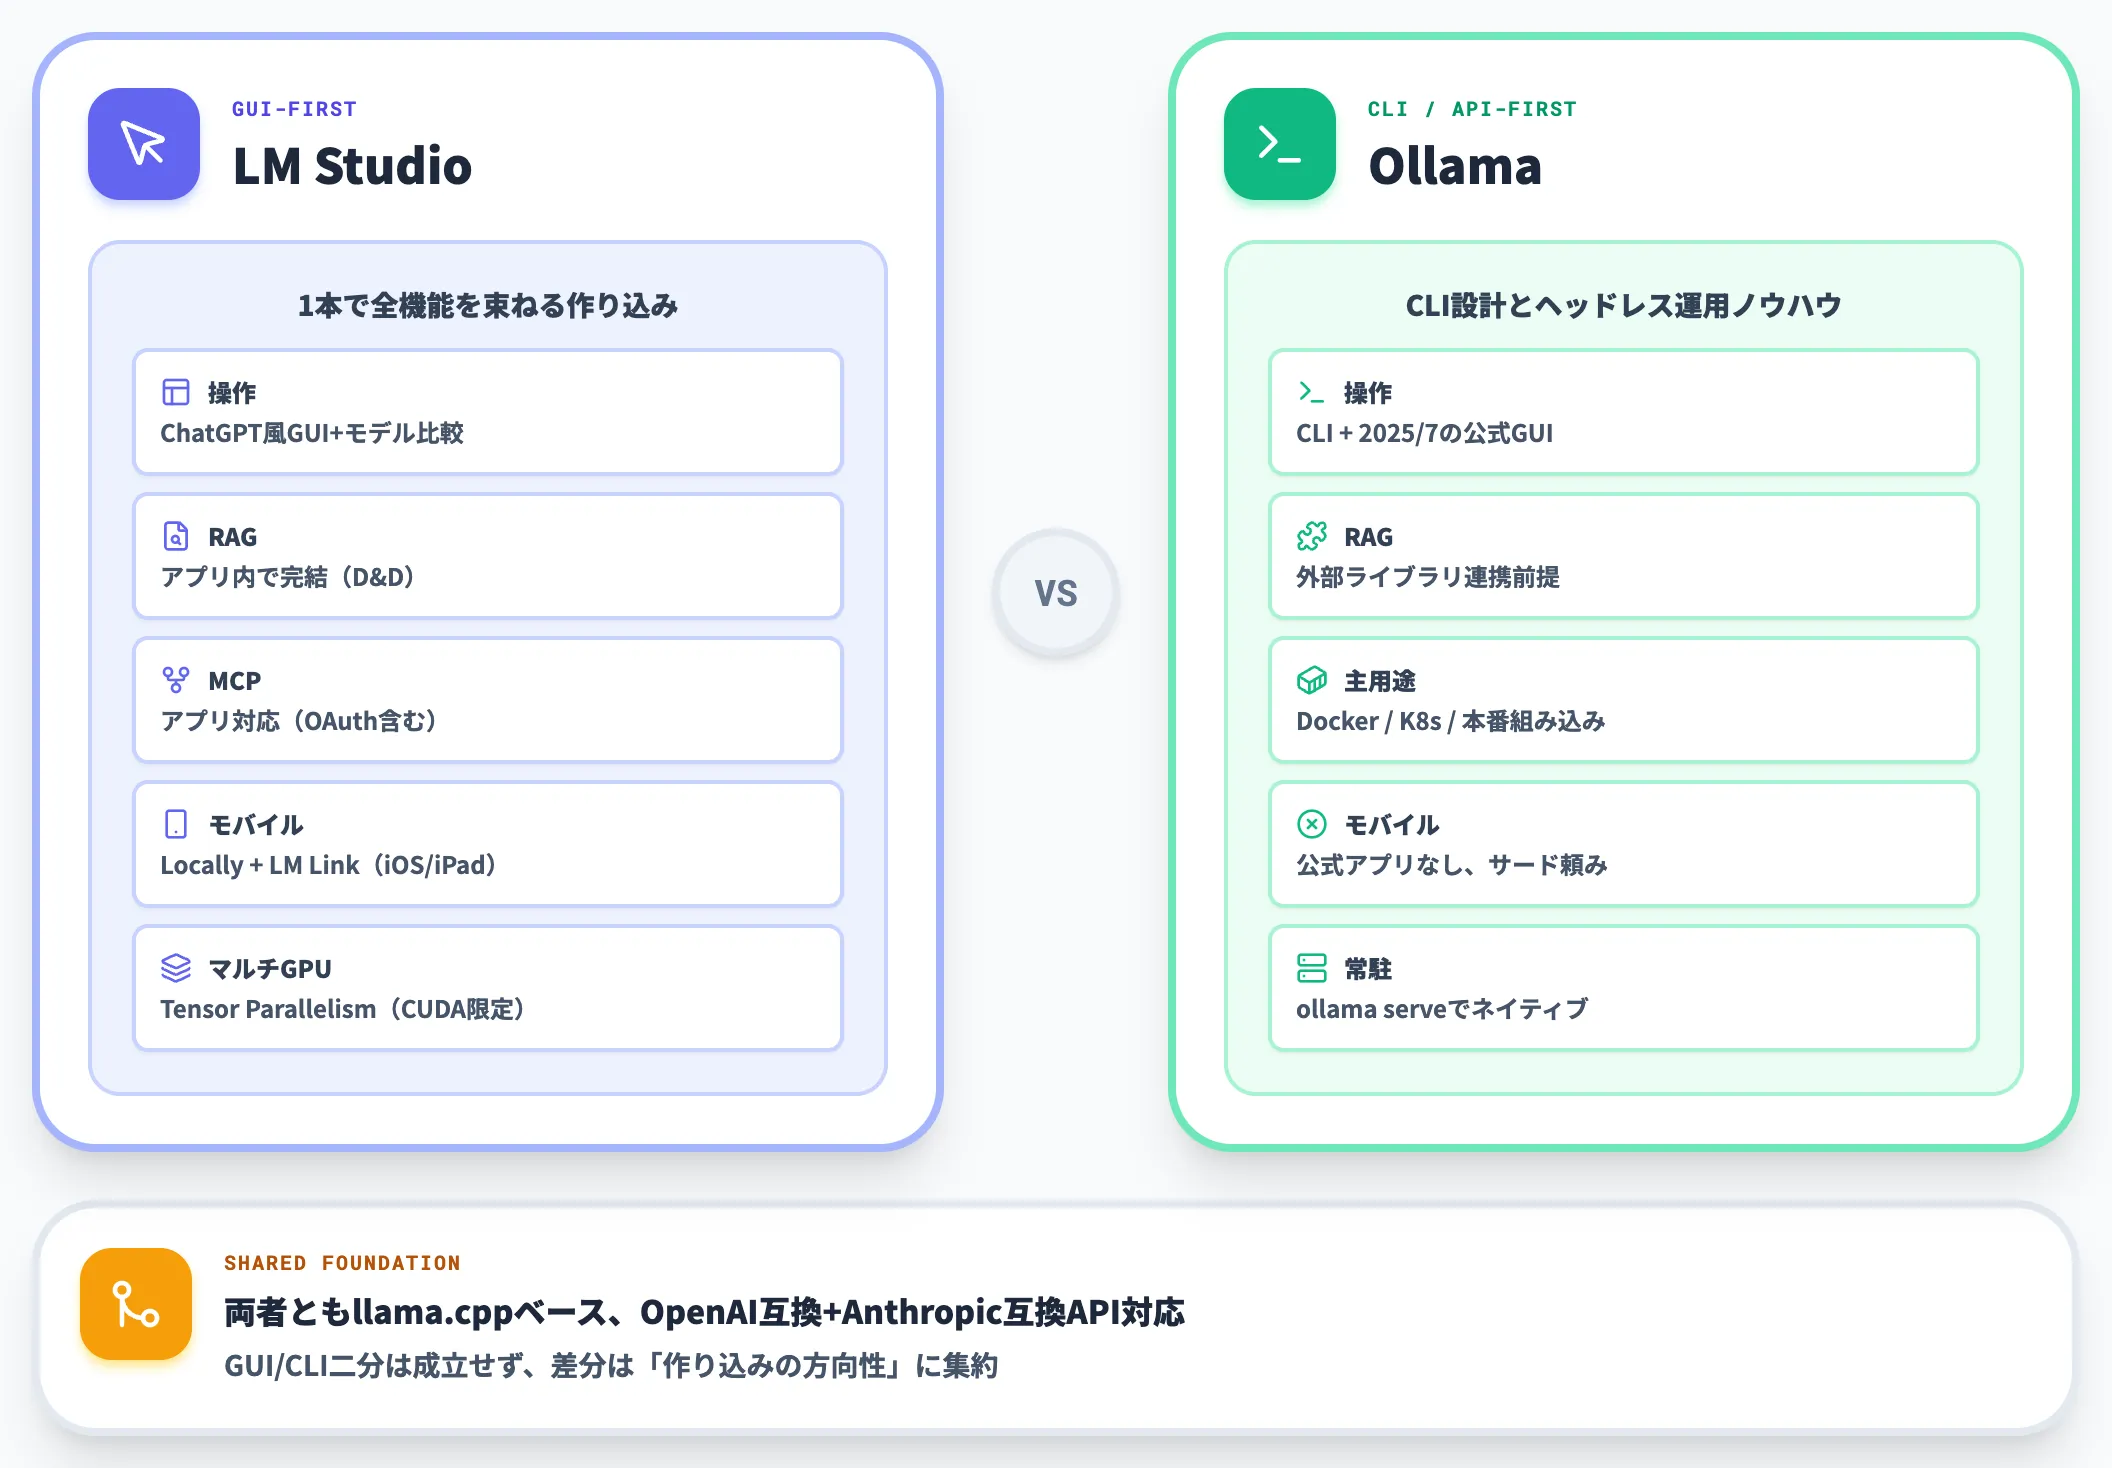Click the terminal prompt icon beside Ollama 操作
Image resolution: width=2112 pixels, height=1468 pixels.
pyautogui.click(x=1311, y=392)
